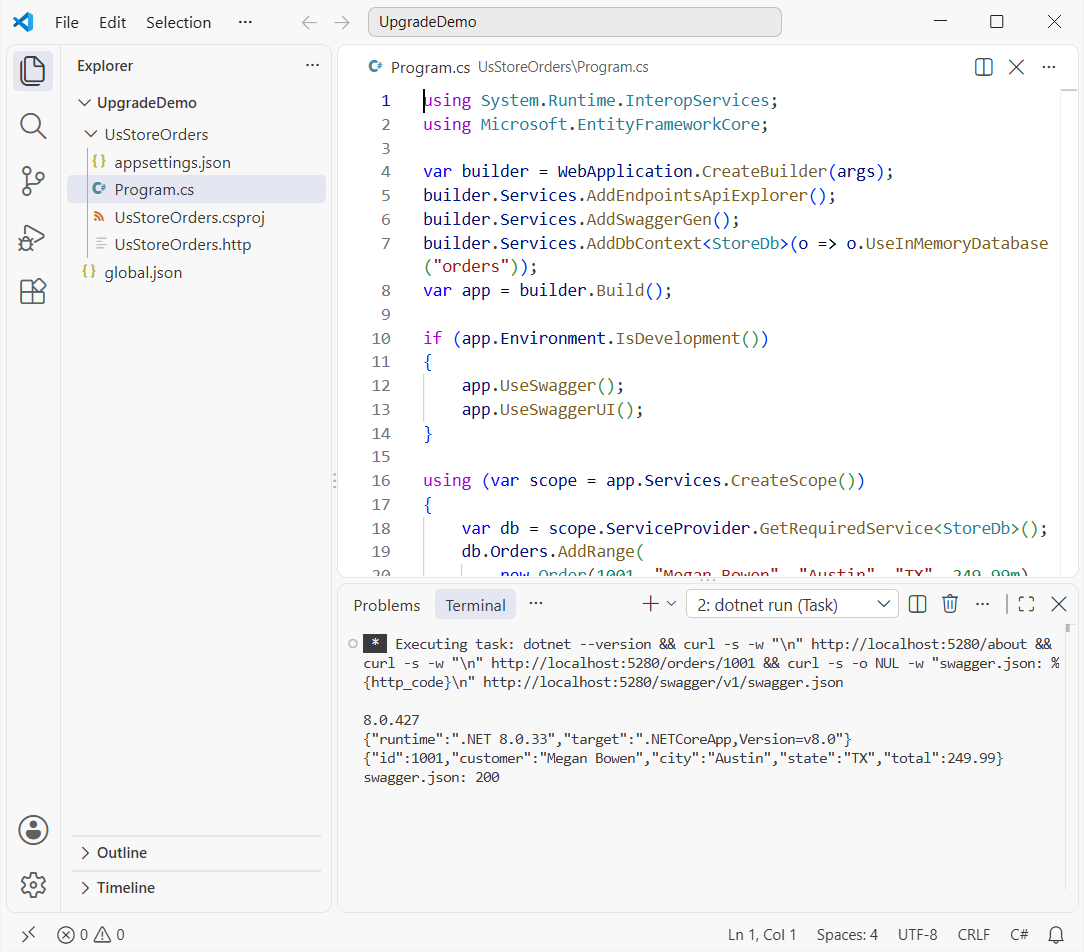Collapse the UsStoreOrders folder
1084x952 pixels.
pyautogui.click(x=91, y=133)
